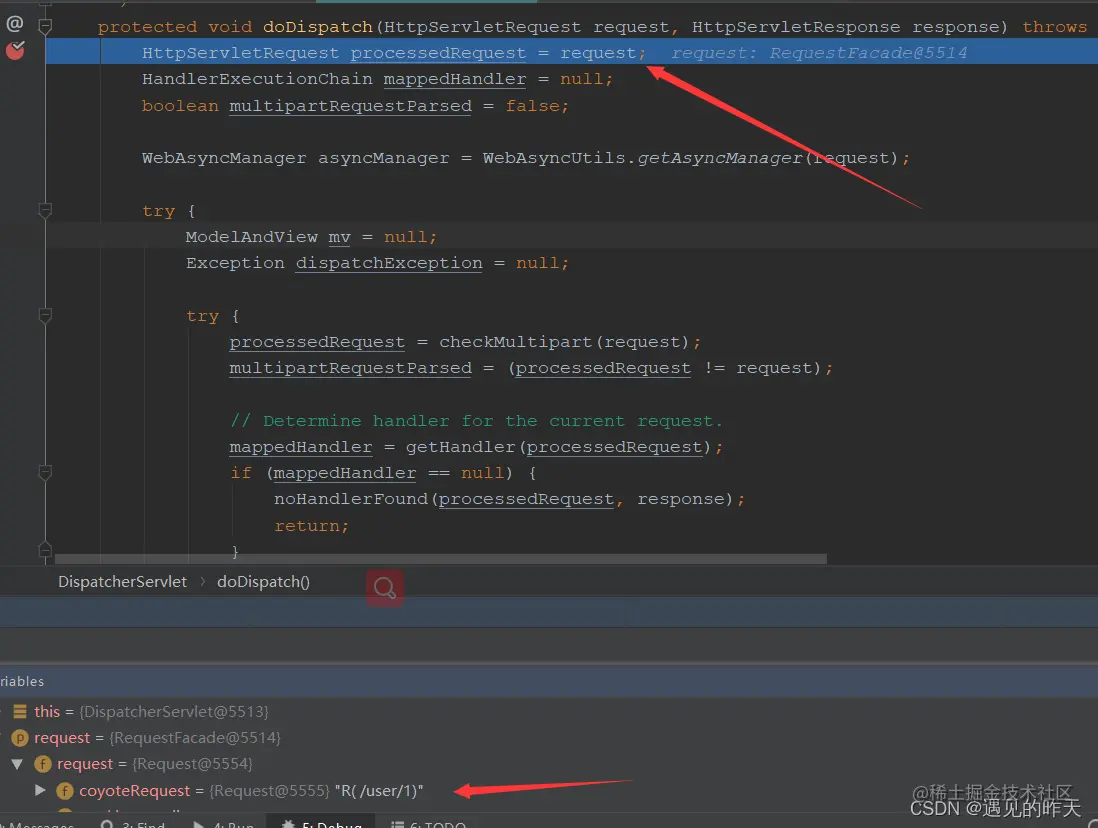Click the multipartRequestParsed = false declaration
Image resolution: width=1098 pixels, height=828 pixels.
coord(356,106)
